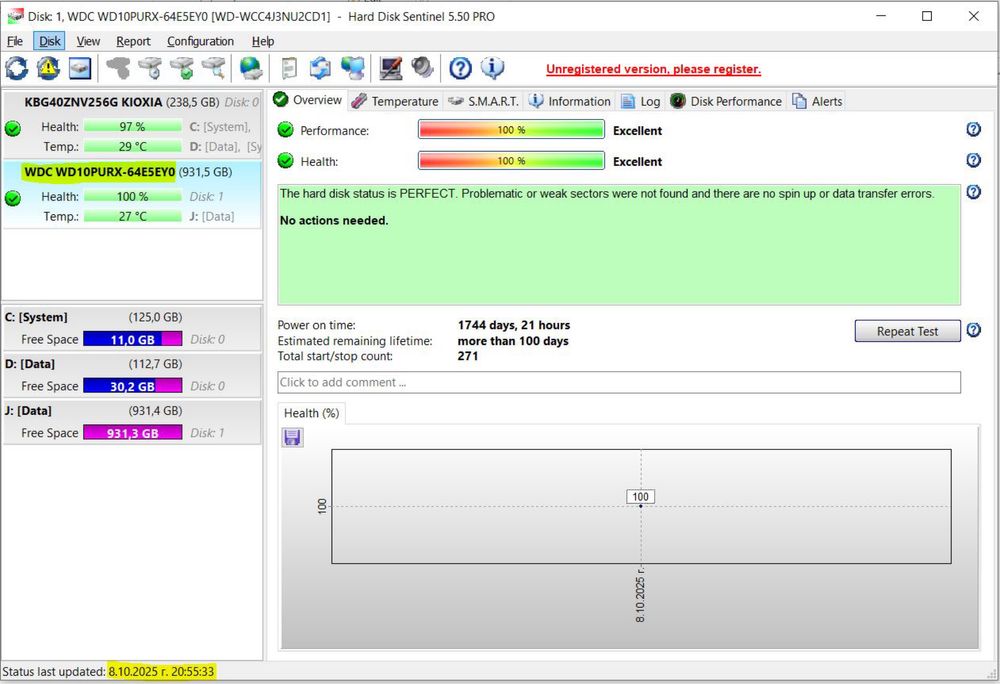The height and width of the screenshot is (684, 1000).
Task: Click the help icon next to Repeat Test
Action: (973, 330)
